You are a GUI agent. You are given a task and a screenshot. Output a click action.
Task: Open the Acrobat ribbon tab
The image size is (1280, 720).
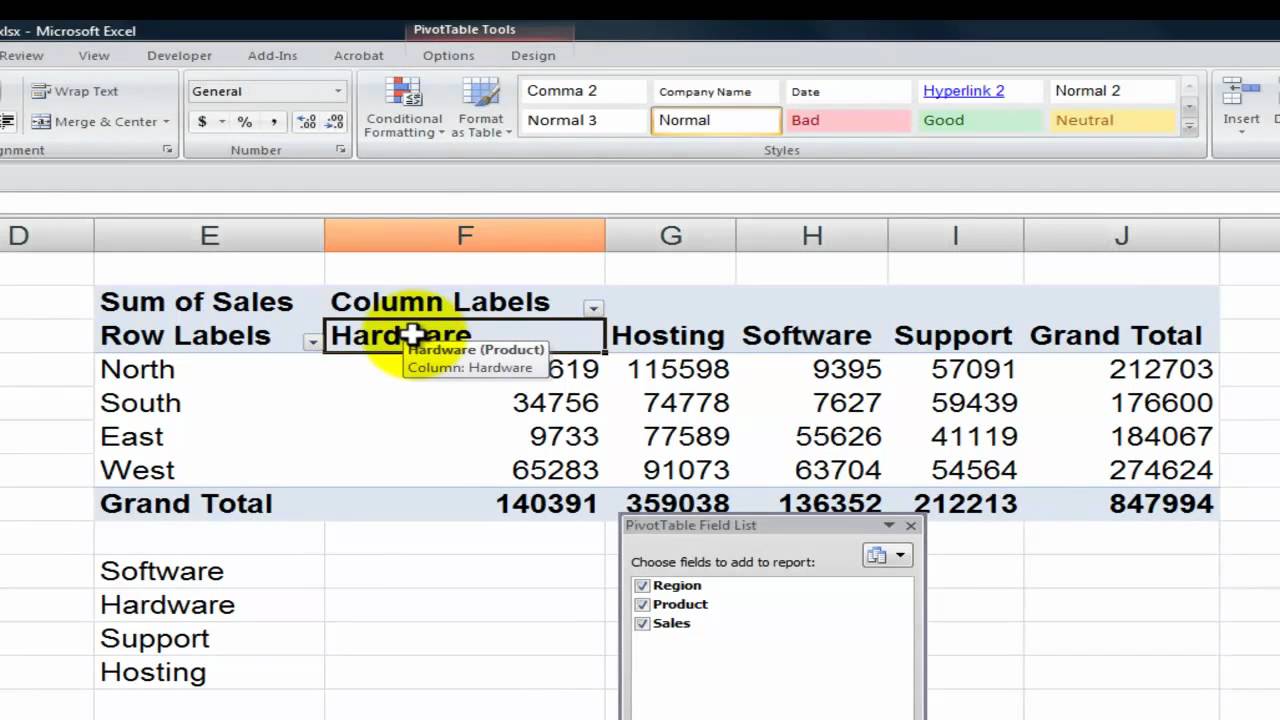[x=358, y=56]
